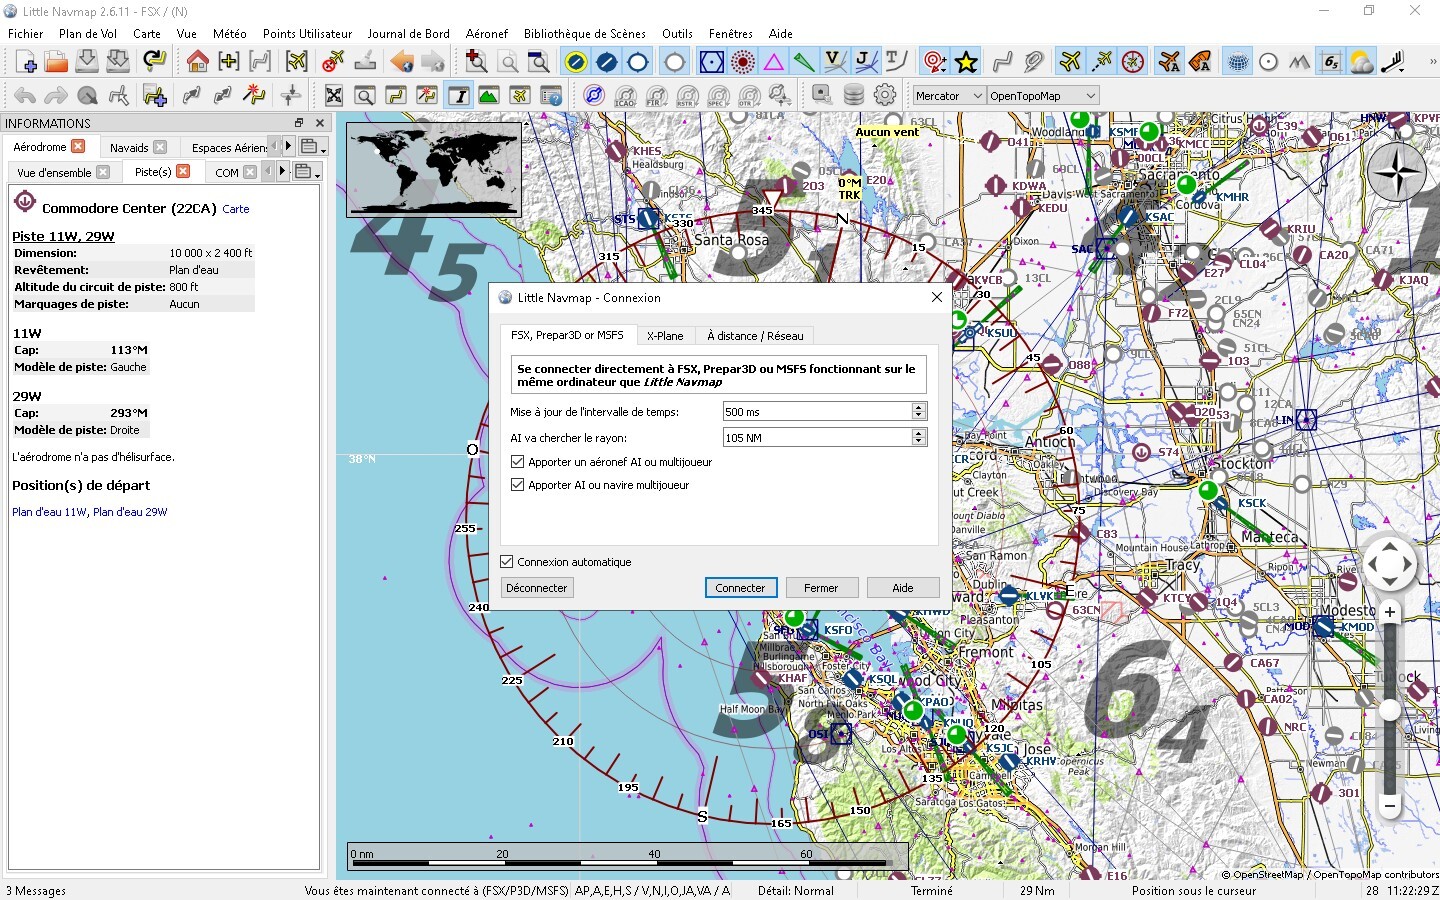Expand the toolbar overflow chevron

(x=1432, y=62)
